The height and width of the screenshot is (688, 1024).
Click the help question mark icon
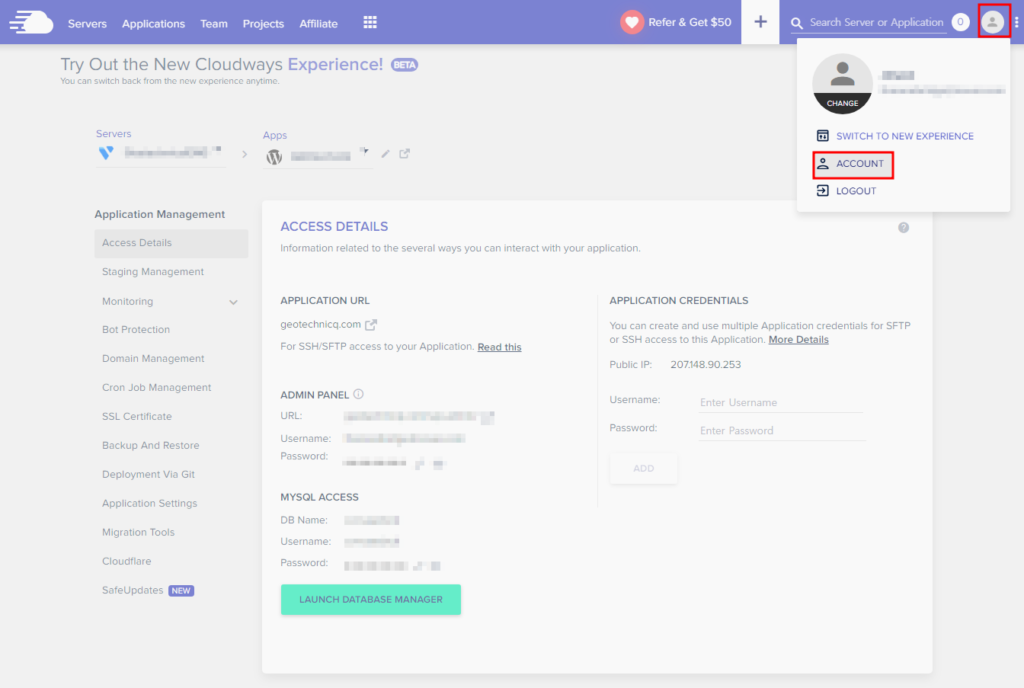point(903,228)
